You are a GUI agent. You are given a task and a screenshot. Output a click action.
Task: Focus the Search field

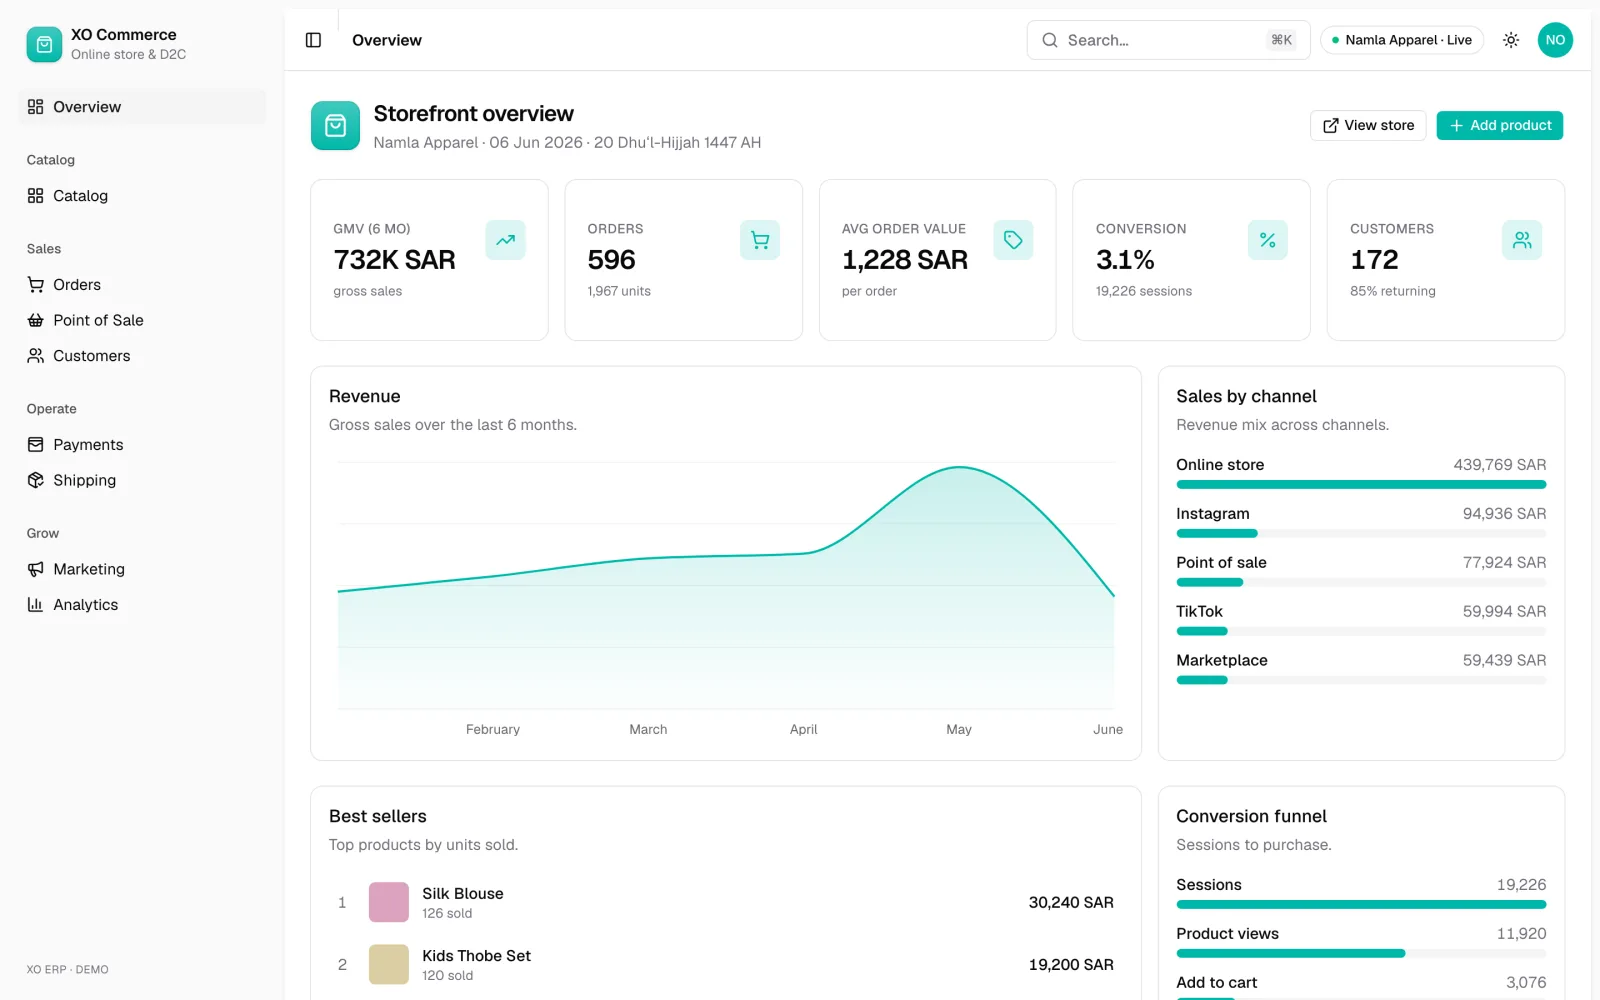[1168, 40]
